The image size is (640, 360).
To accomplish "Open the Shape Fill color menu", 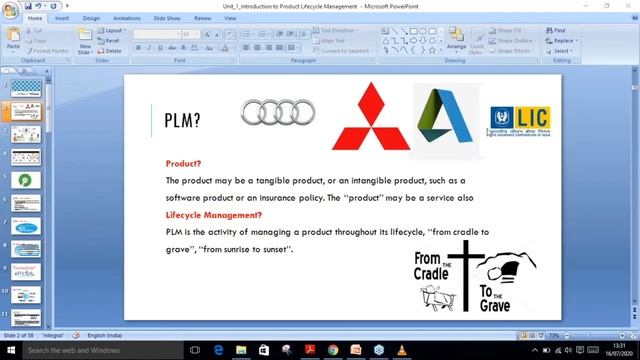I will [x=507, y=31].
